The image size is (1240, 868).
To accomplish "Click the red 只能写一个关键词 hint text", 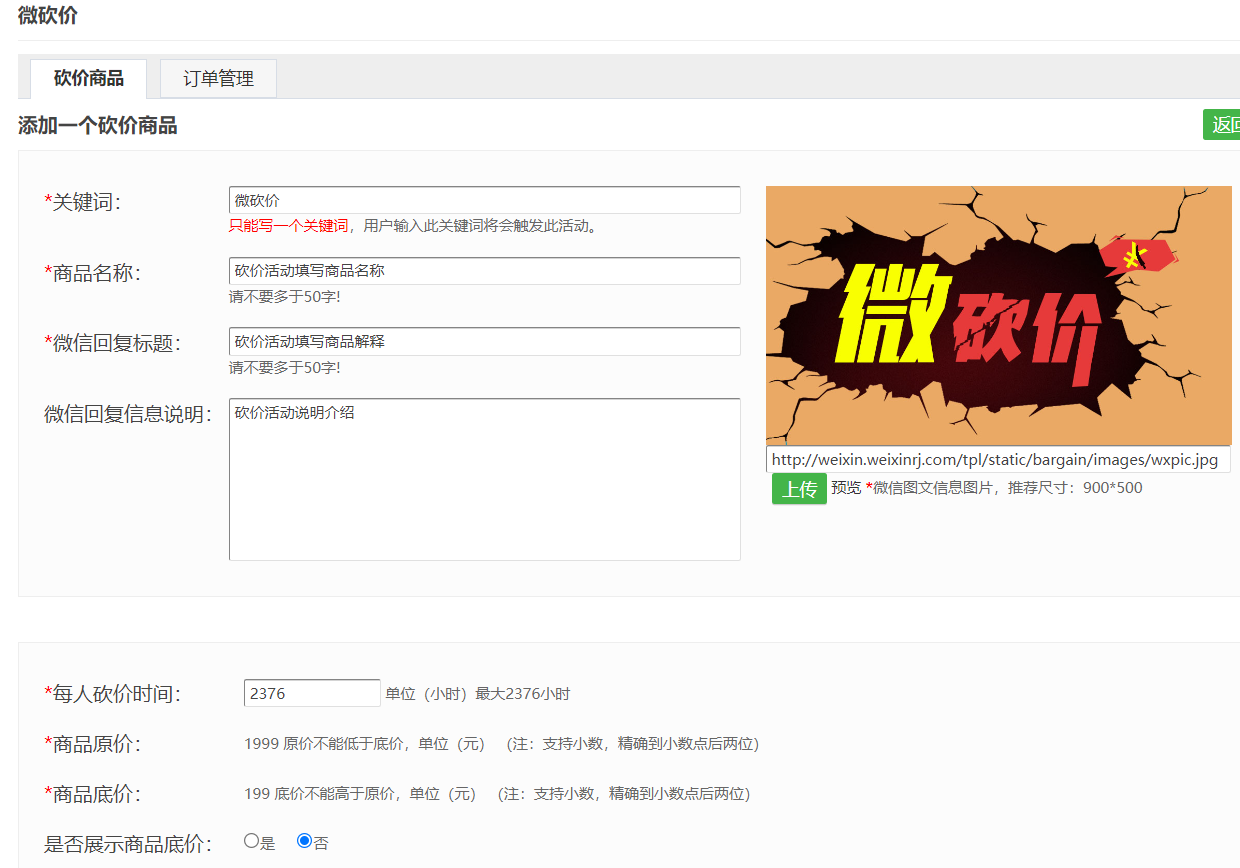I will (288, 226).
